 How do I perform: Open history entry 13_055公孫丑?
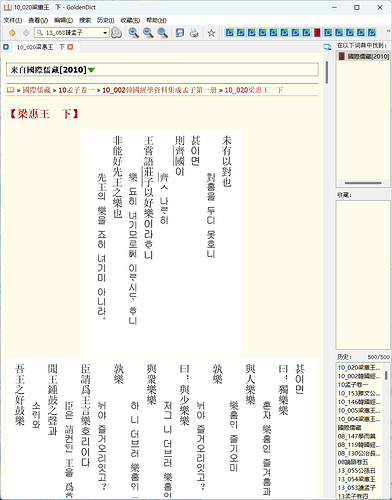[x=356, y=471]
